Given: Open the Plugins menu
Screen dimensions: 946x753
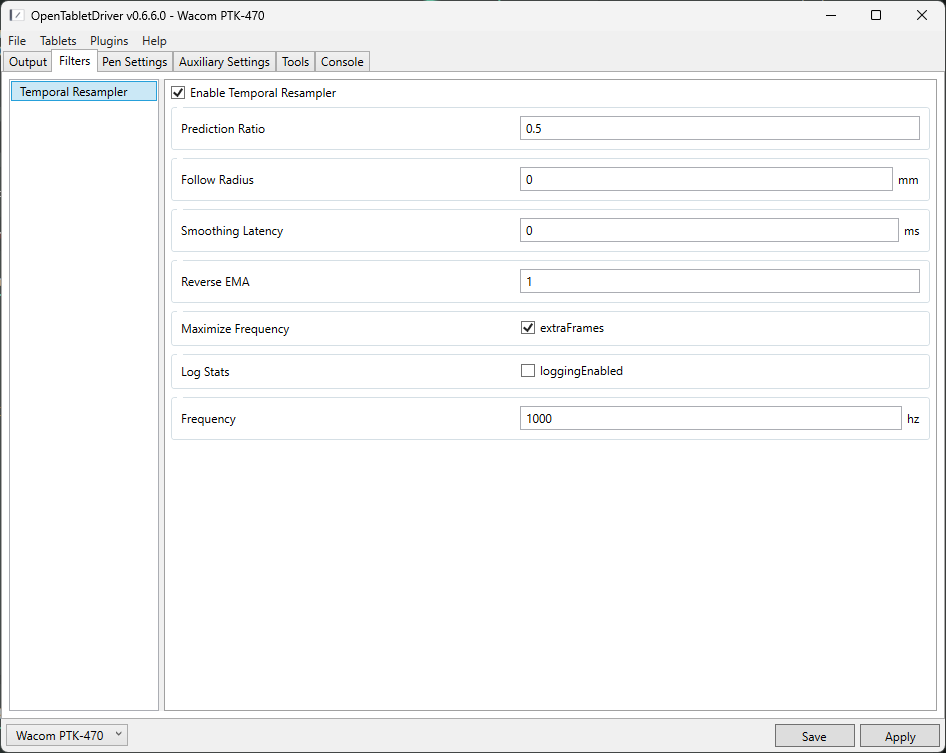Looking at the screenshot, I should coord(109,41).
